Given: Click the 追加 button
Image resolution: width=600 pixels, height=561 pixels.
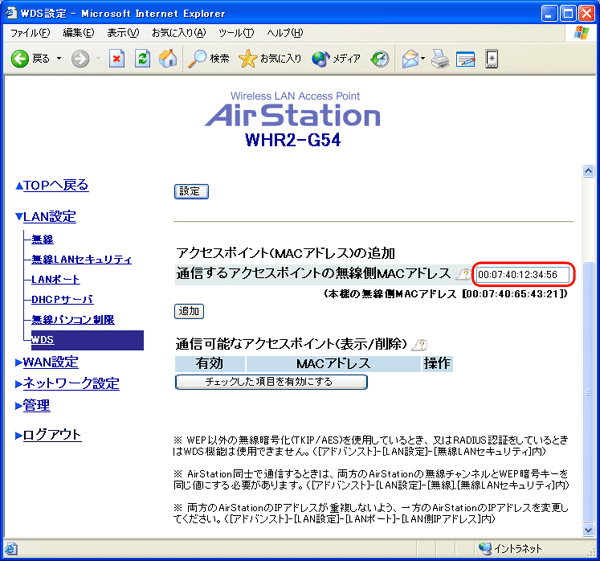Looking at the screenshot, I should click(189, 311).
